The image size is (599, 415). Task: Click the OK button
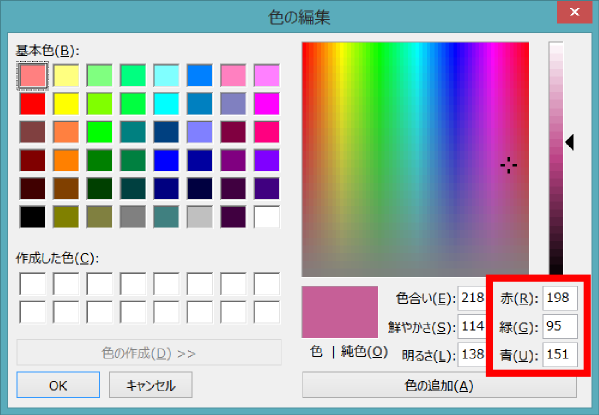(x=58, y=385)
